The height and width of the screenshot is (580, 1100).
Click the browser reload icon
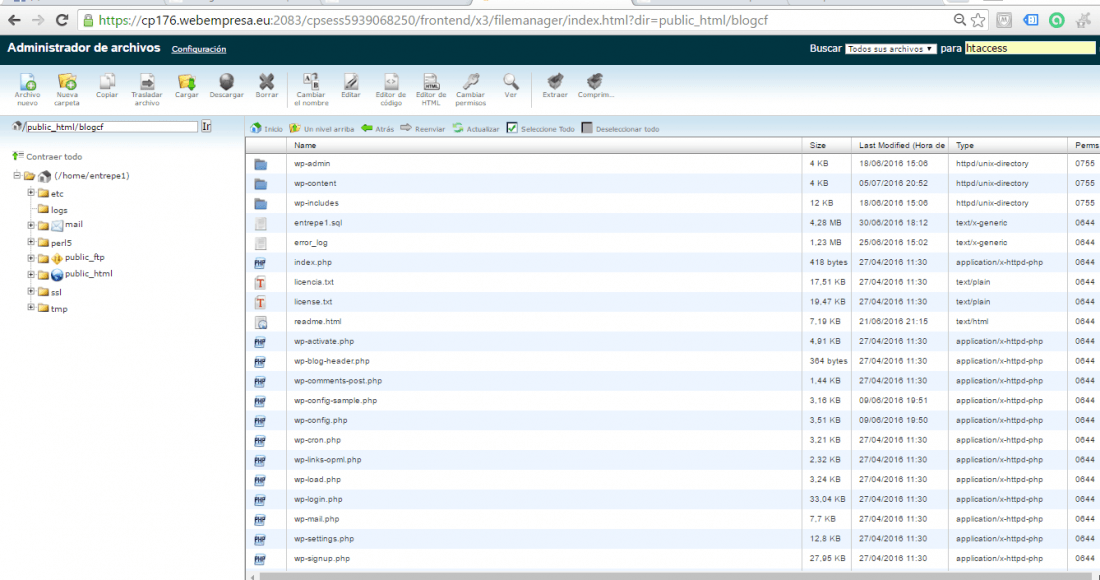(62, 20)
